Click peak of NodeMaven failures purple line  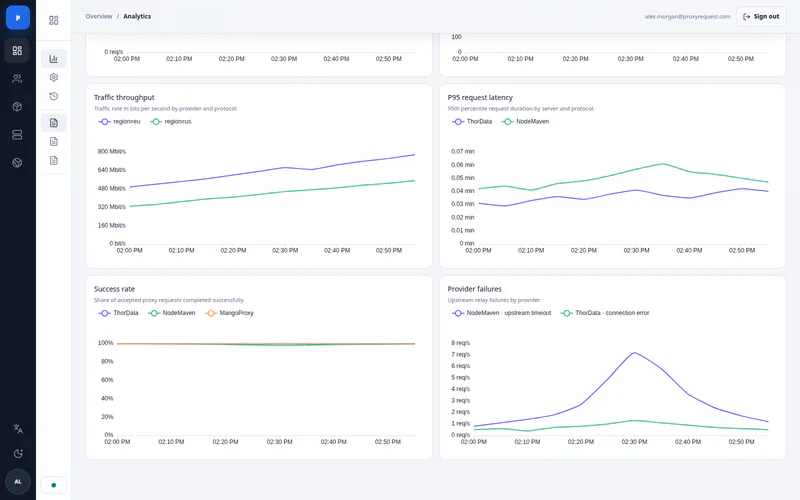pyautogui.click(x=634, y=353)
